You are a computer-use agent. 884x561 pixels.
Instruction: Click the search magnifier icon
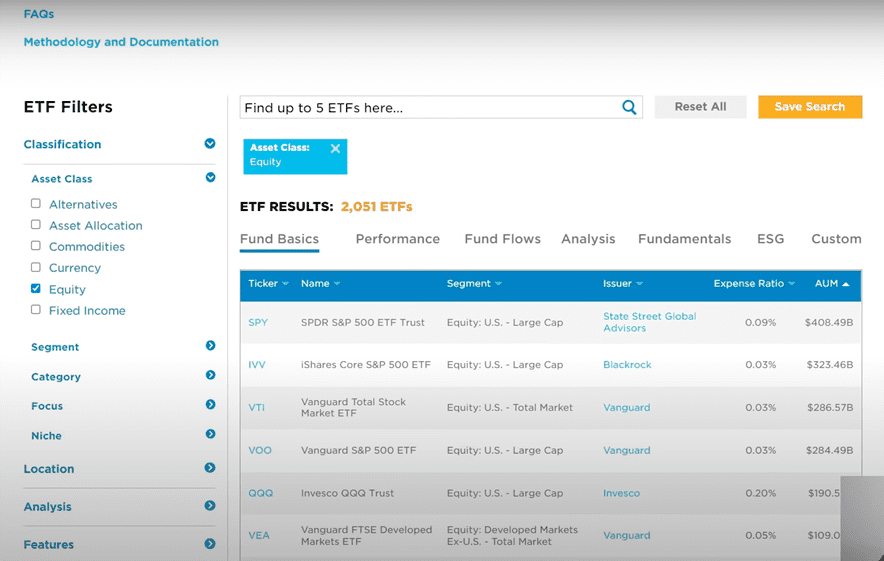[x=629, y=108]
